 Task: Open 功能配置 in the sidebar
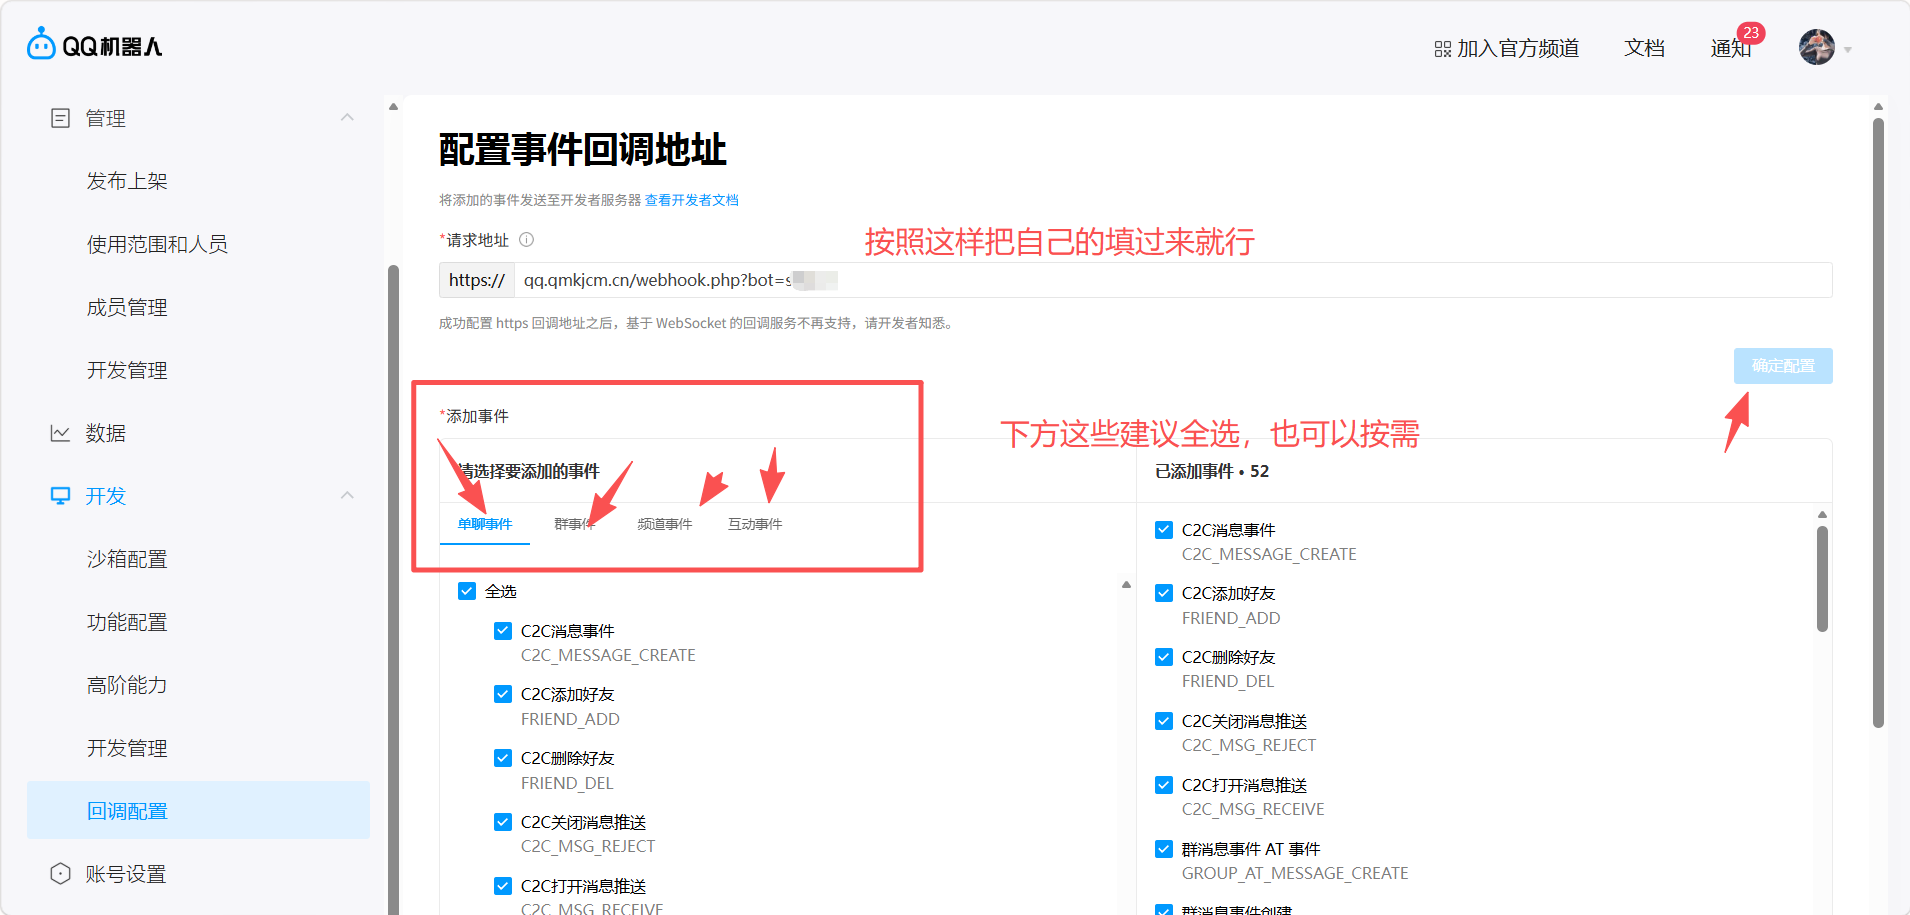point(127,622)
